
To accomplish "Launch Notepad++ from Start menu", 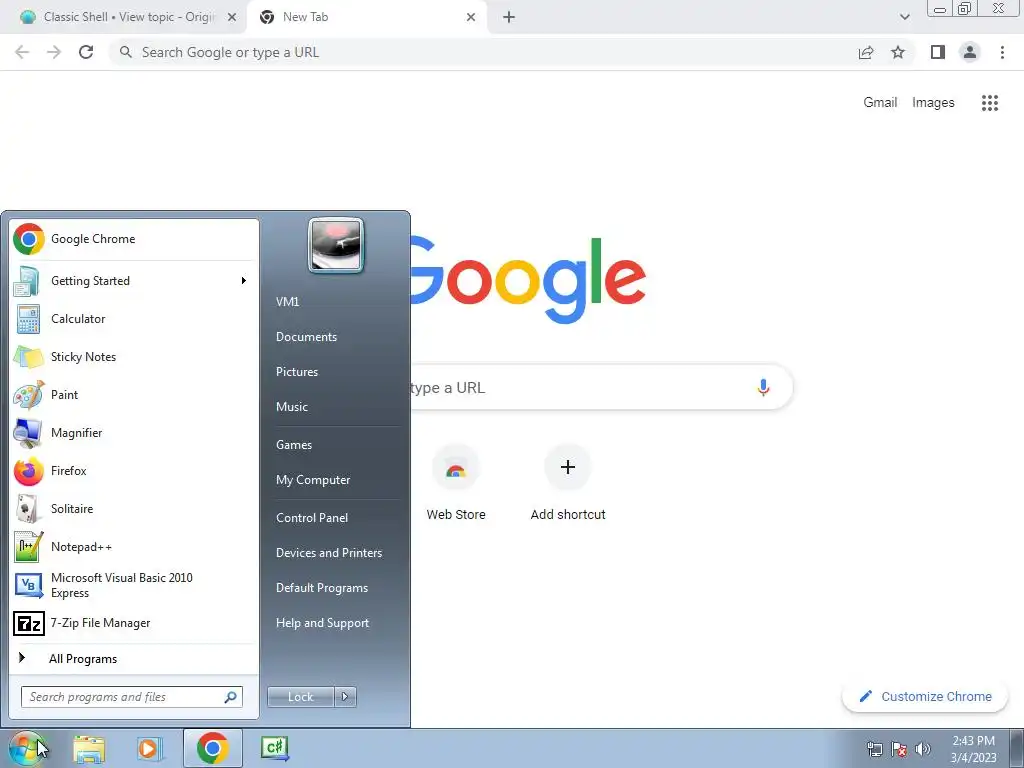I will pyautogui.click(x=134, y=547).
